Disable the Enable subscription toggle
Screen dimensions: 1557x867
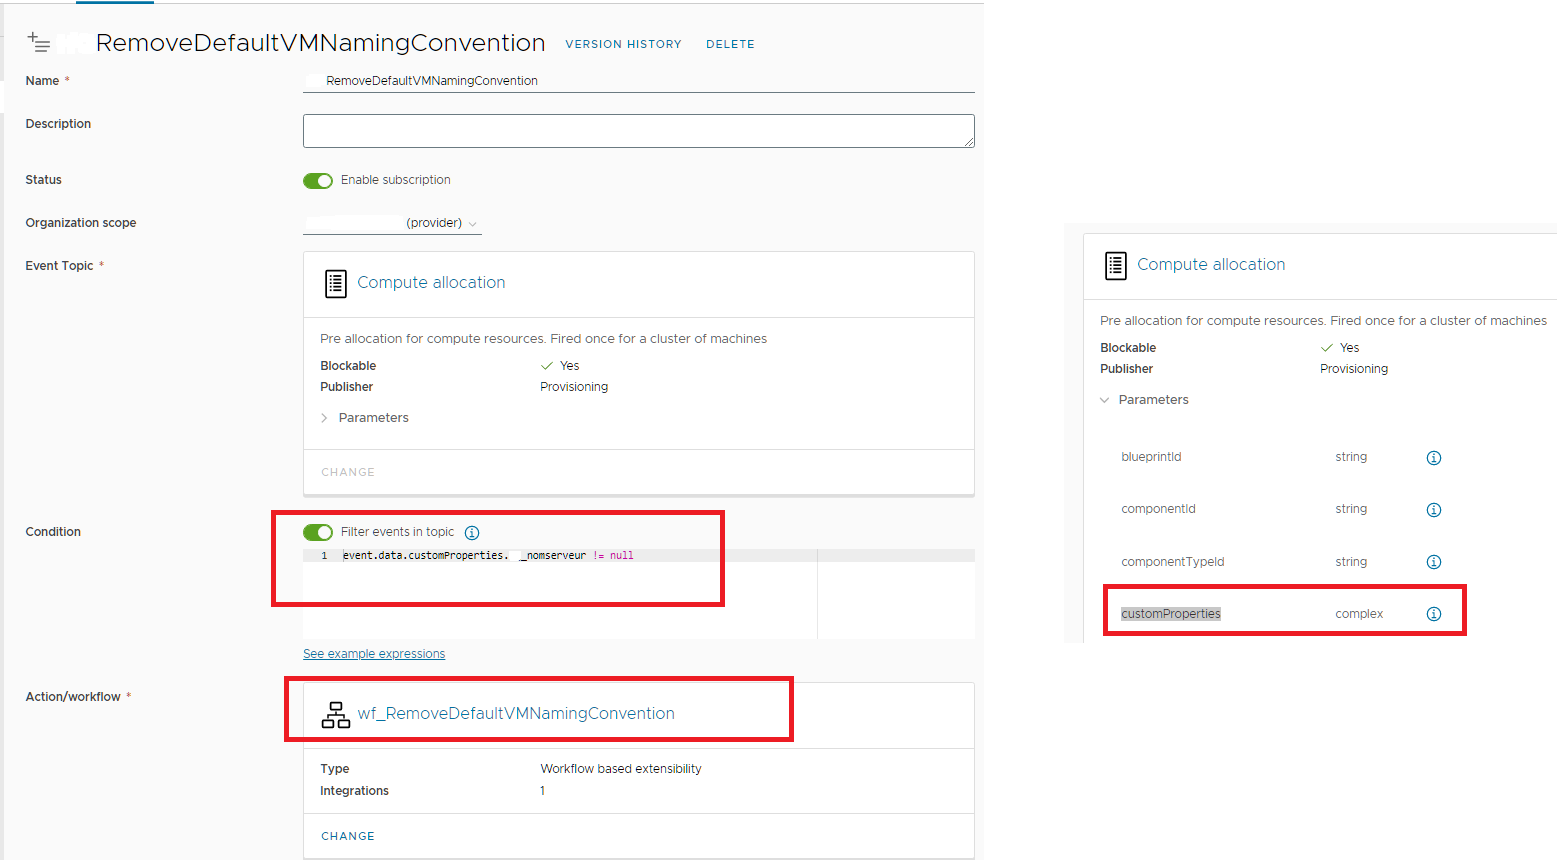(x=318, y=180)
